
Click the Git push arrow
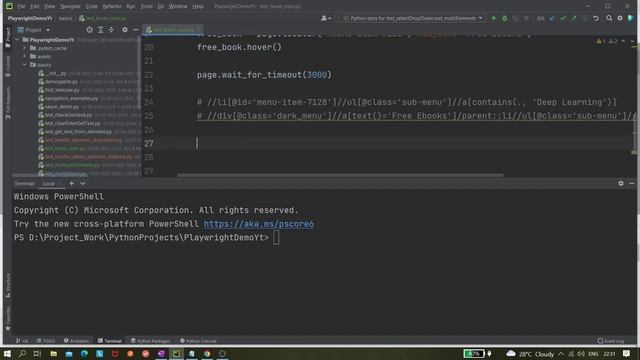[x=574, y=18]
